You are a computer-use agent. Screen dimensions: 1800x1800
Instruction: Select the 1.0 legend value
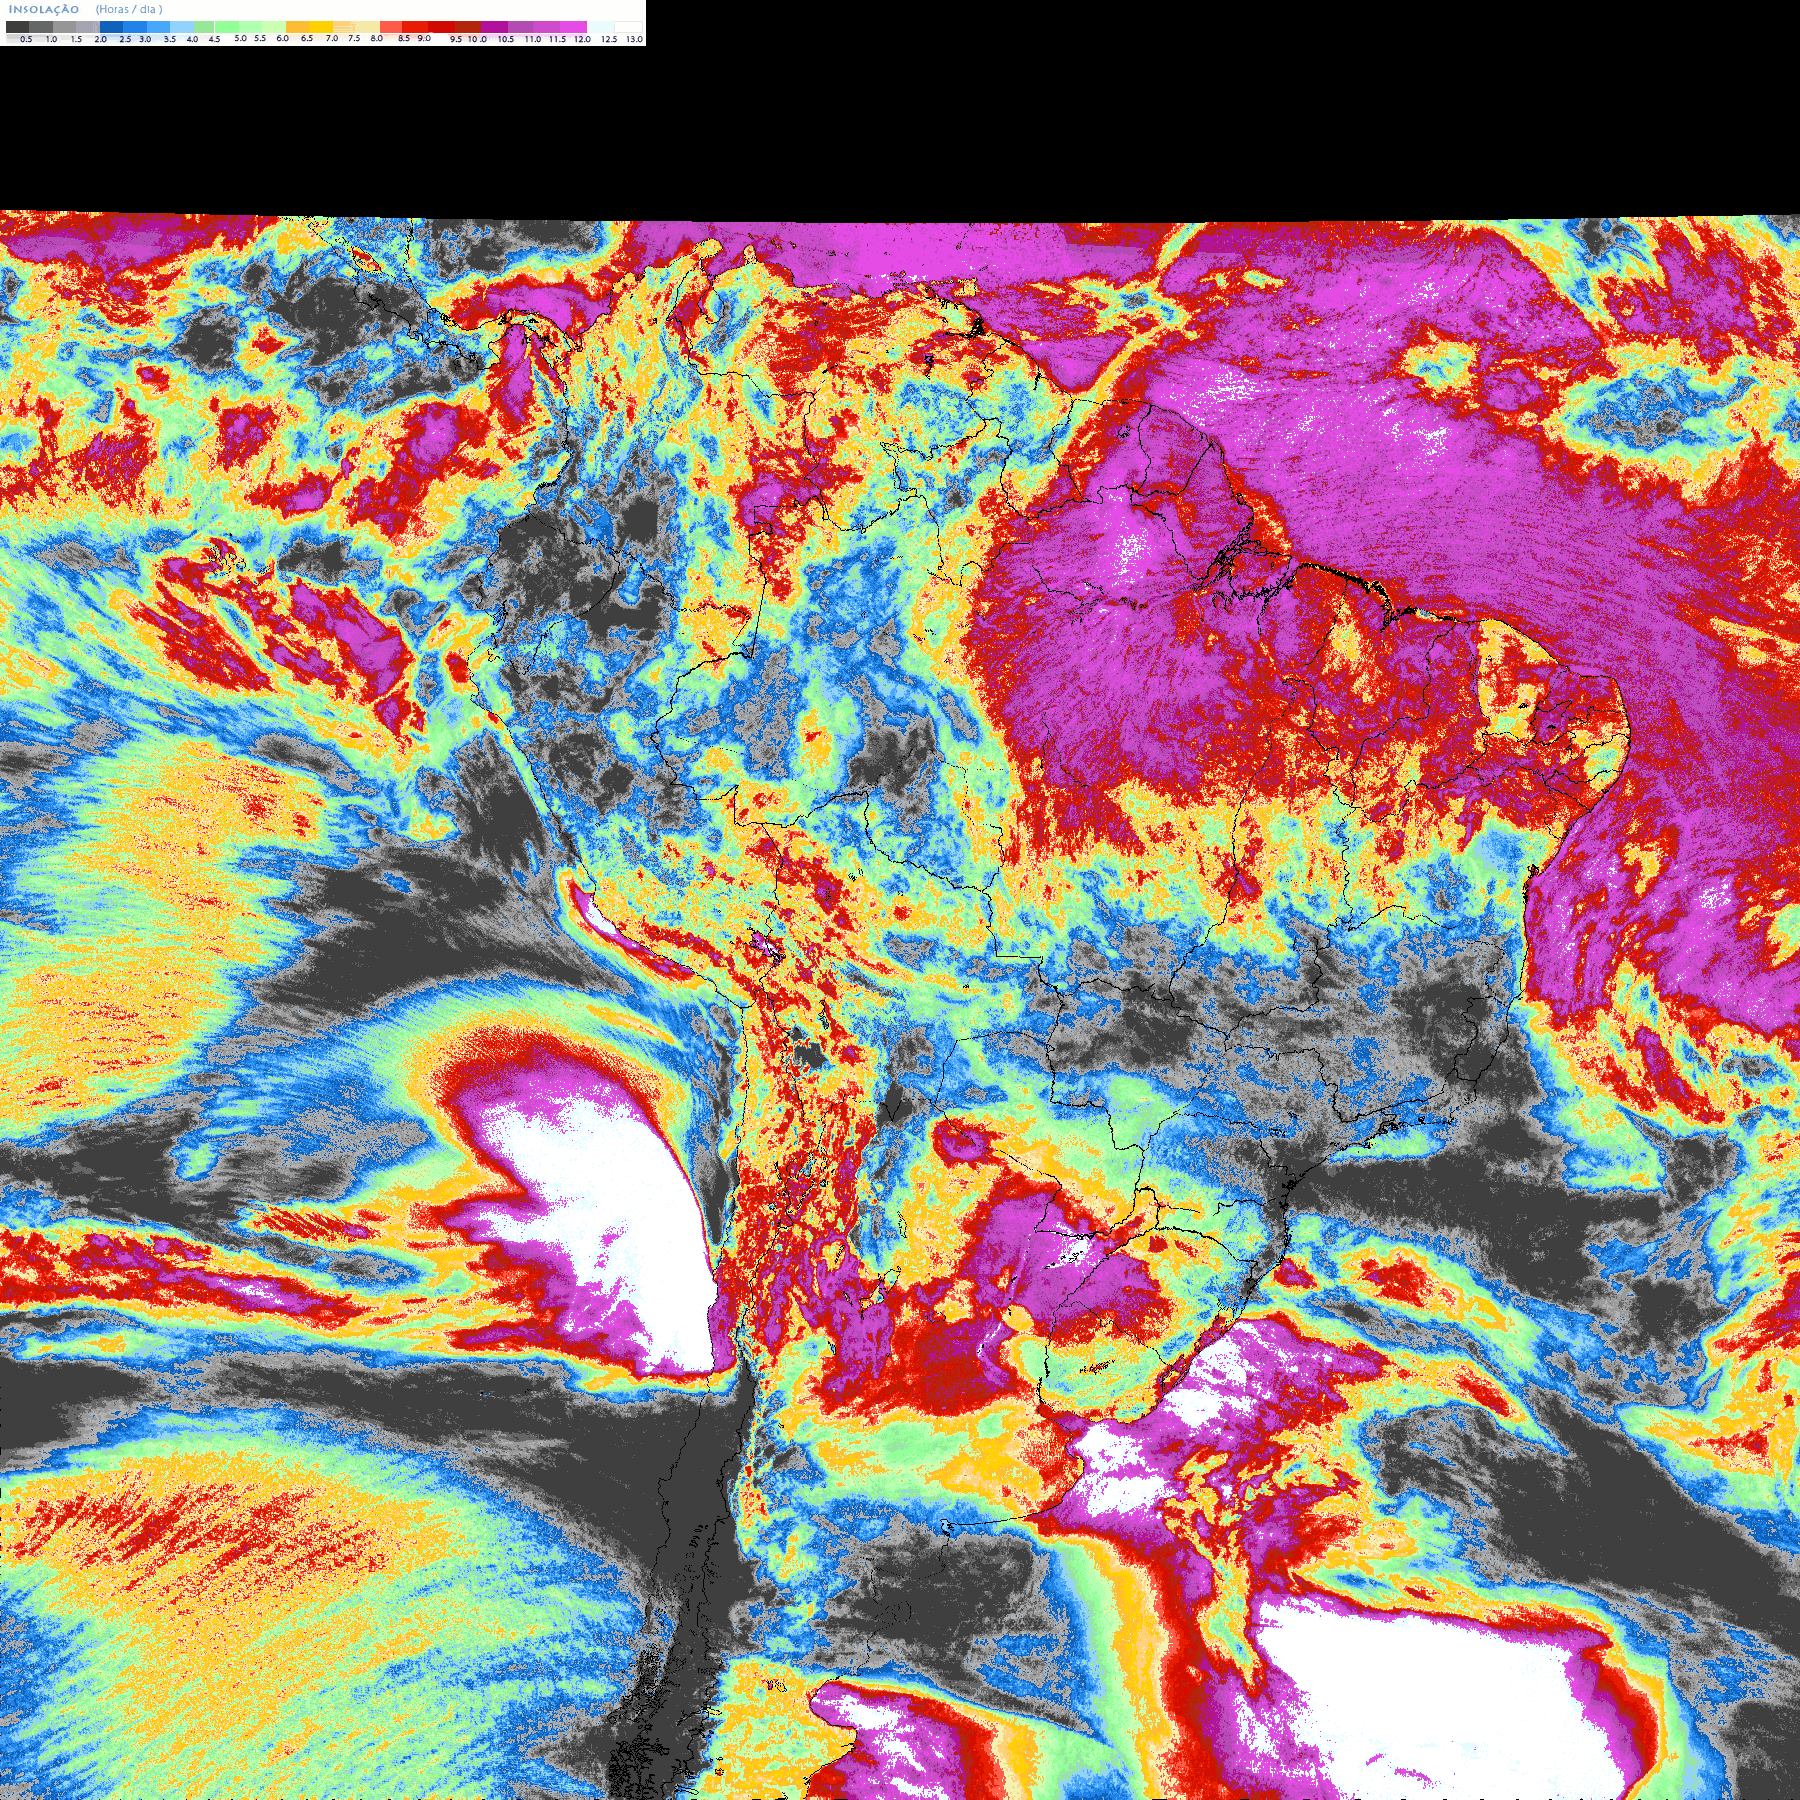(51, 39)
